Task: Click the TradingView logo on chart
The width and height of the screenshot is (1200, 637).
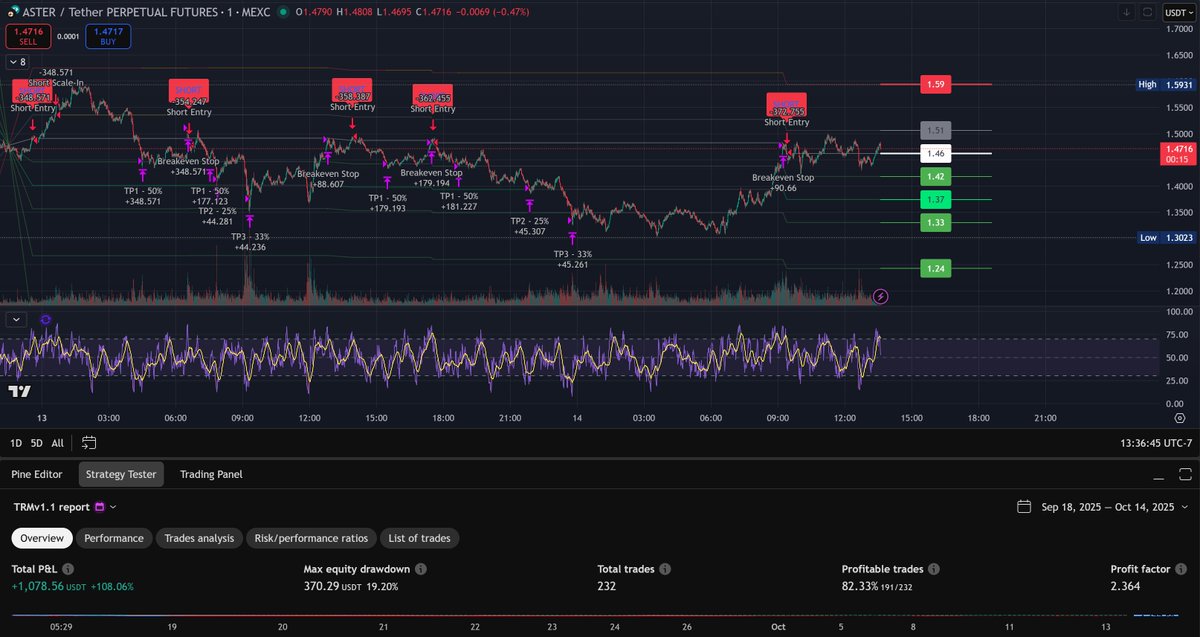Action: pyautogui.click(x=18, y=391)
